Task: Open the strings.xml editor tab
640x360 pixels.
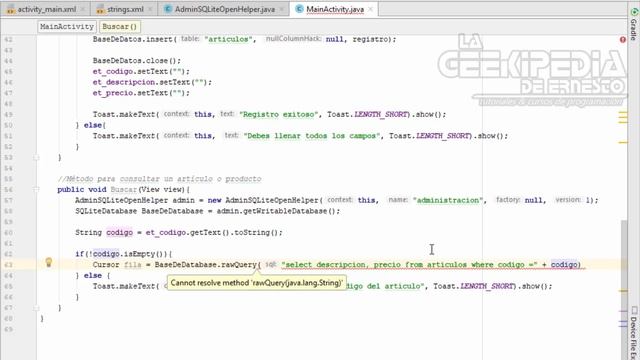Action: 125,9
